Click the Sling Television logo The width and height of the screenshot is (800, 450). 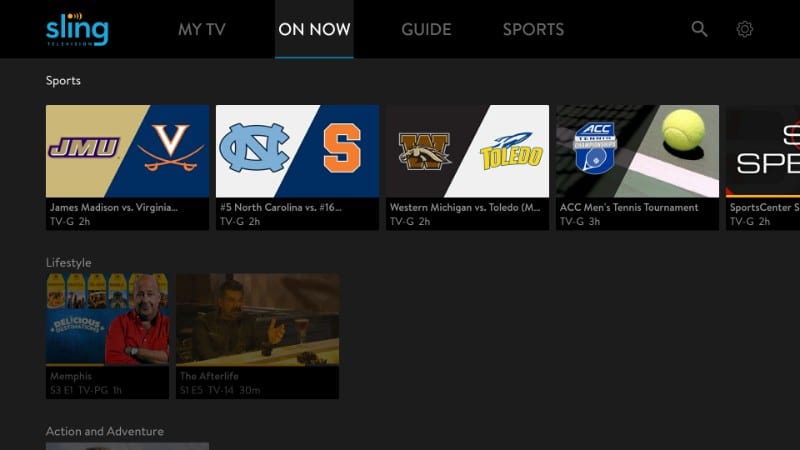click(x=77, y=30)
